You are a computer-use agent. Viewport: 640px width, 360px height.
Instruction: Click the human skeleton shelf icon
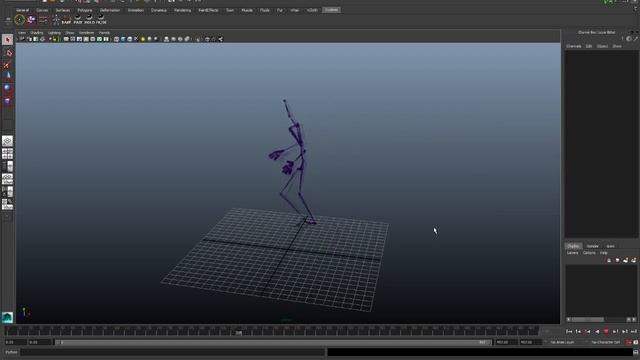pyautogui.click(x=56, y=20)
